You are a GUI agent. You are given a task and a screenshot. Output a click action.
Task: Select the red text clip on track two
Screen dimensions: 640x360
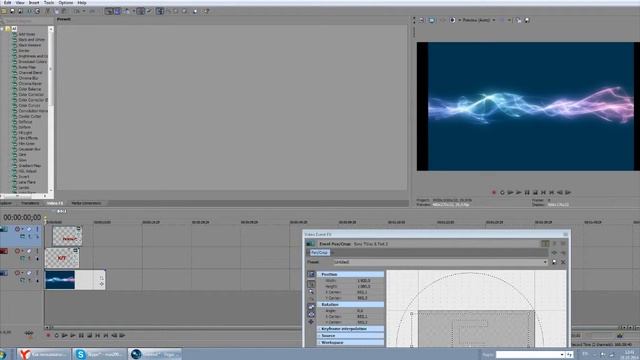[x=62, y=258]
